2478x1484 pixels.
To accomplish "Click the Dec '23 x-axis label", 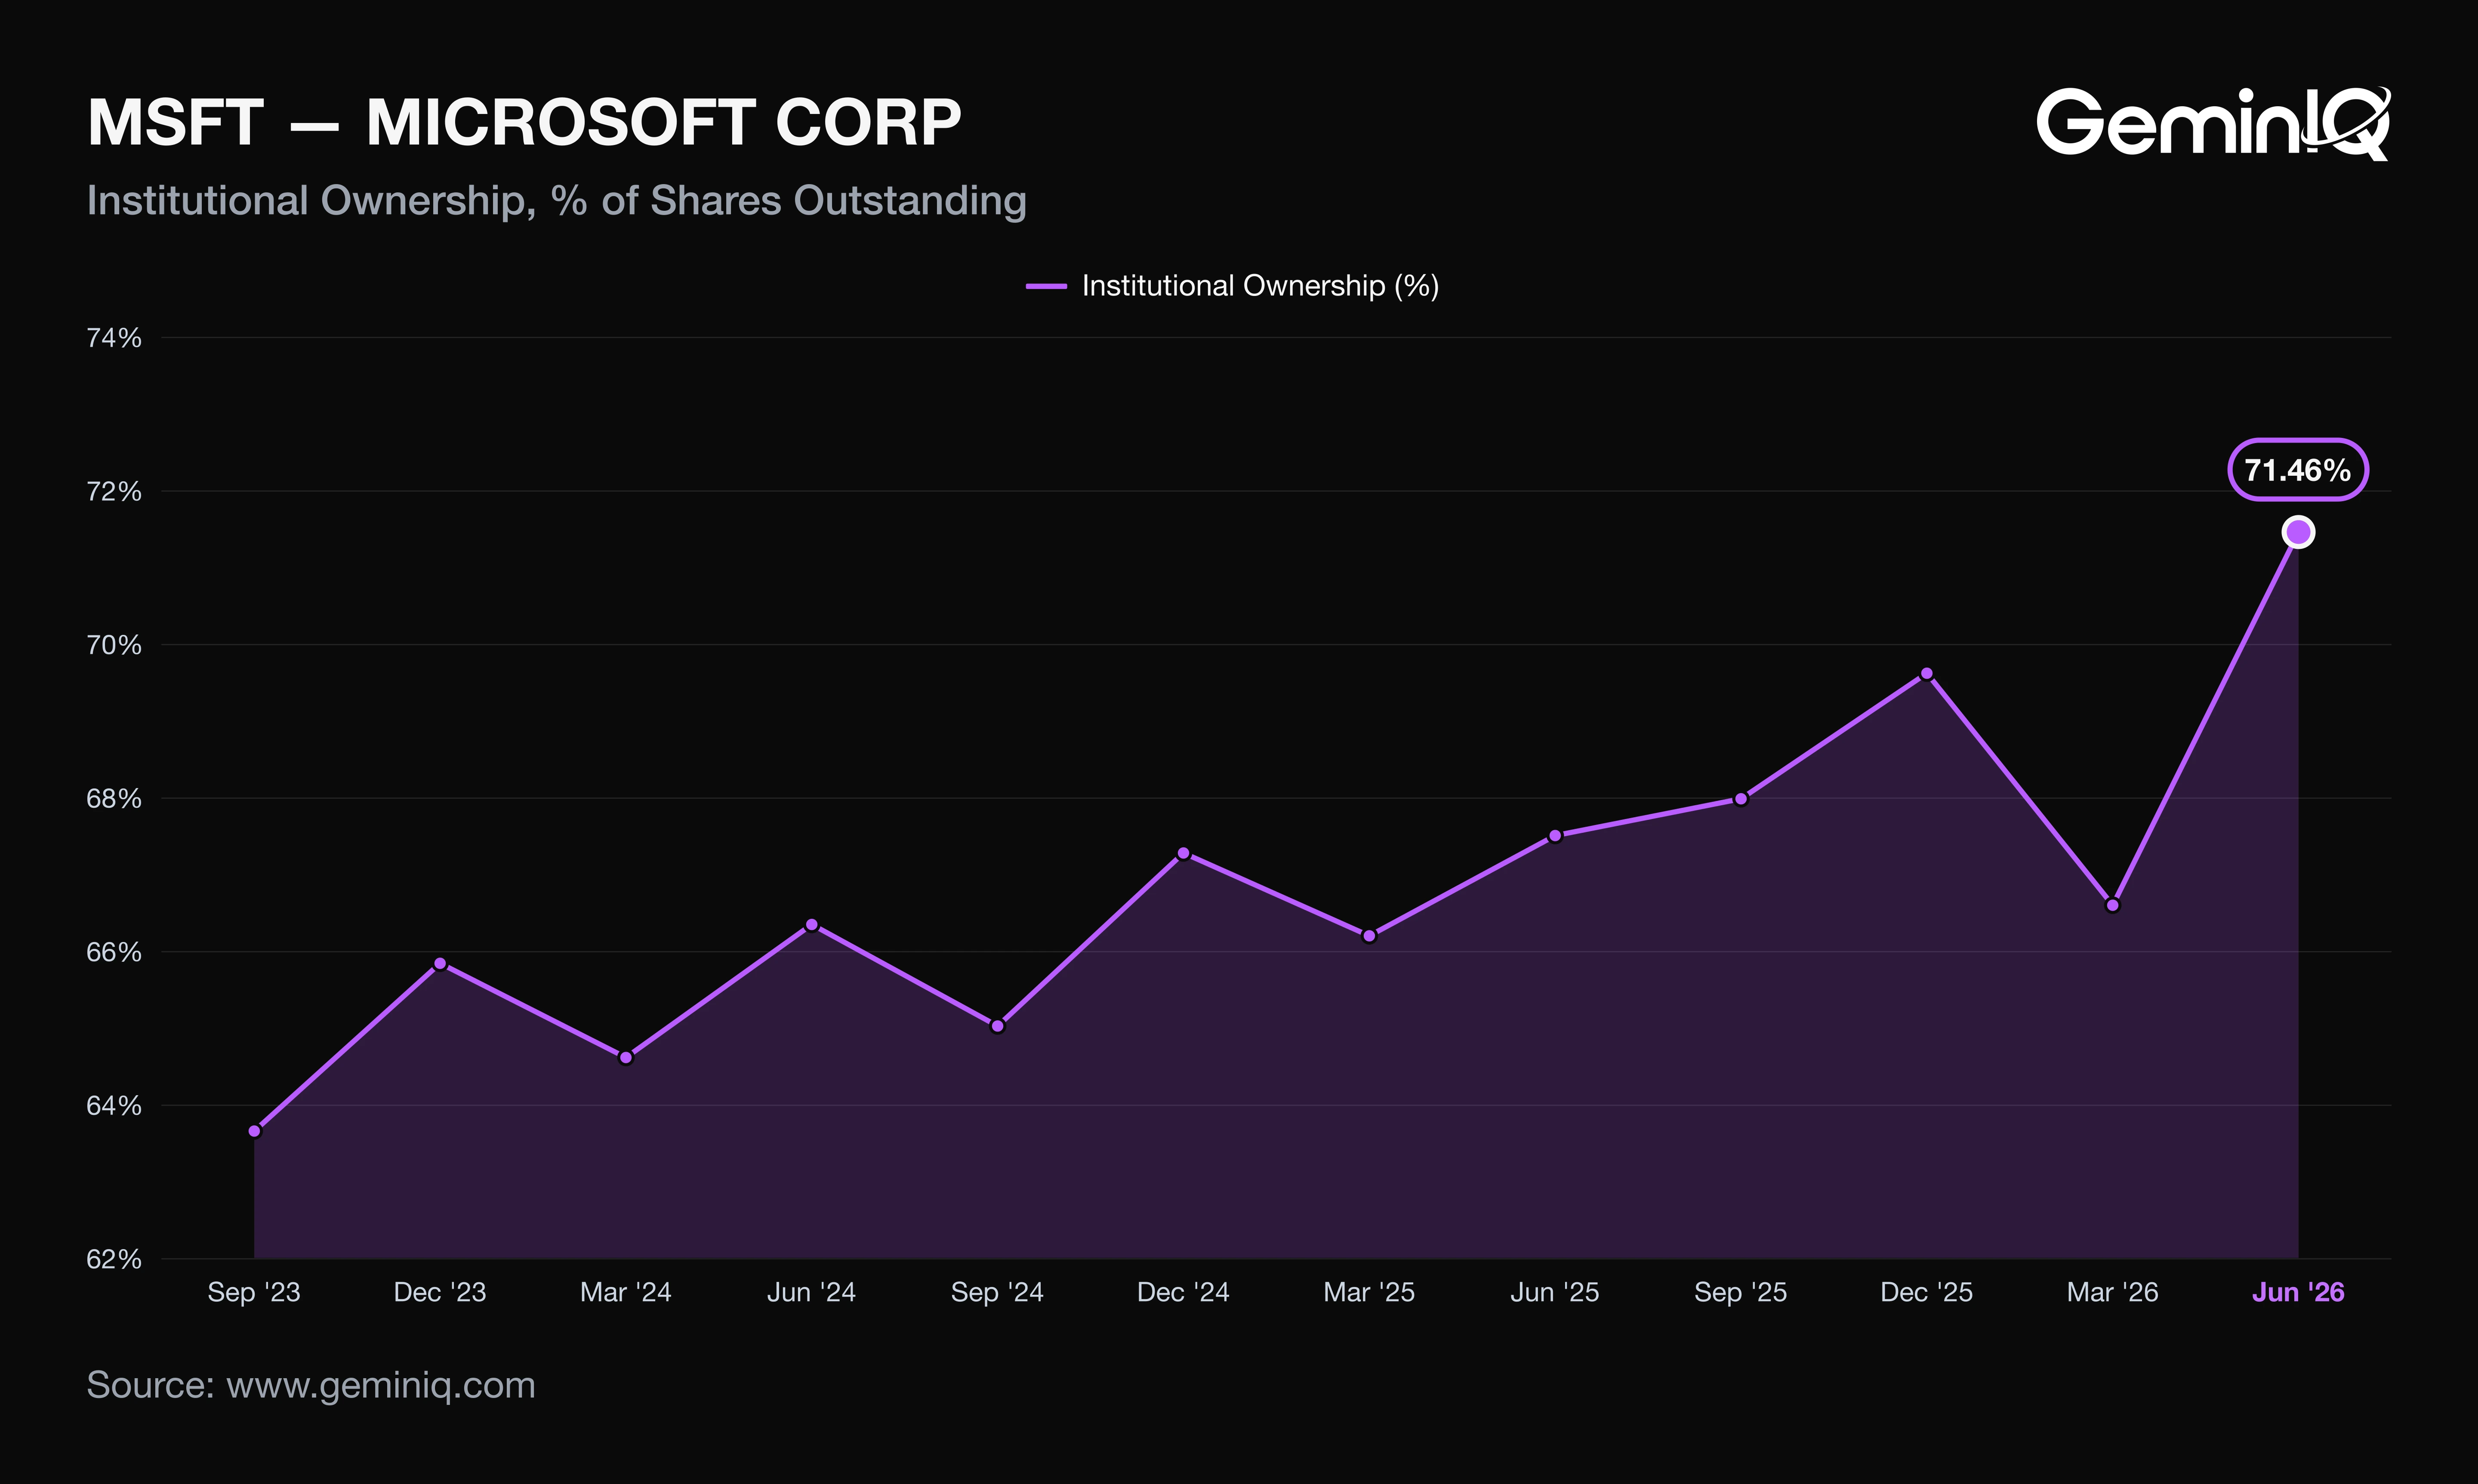I will tap(440, 1293).
